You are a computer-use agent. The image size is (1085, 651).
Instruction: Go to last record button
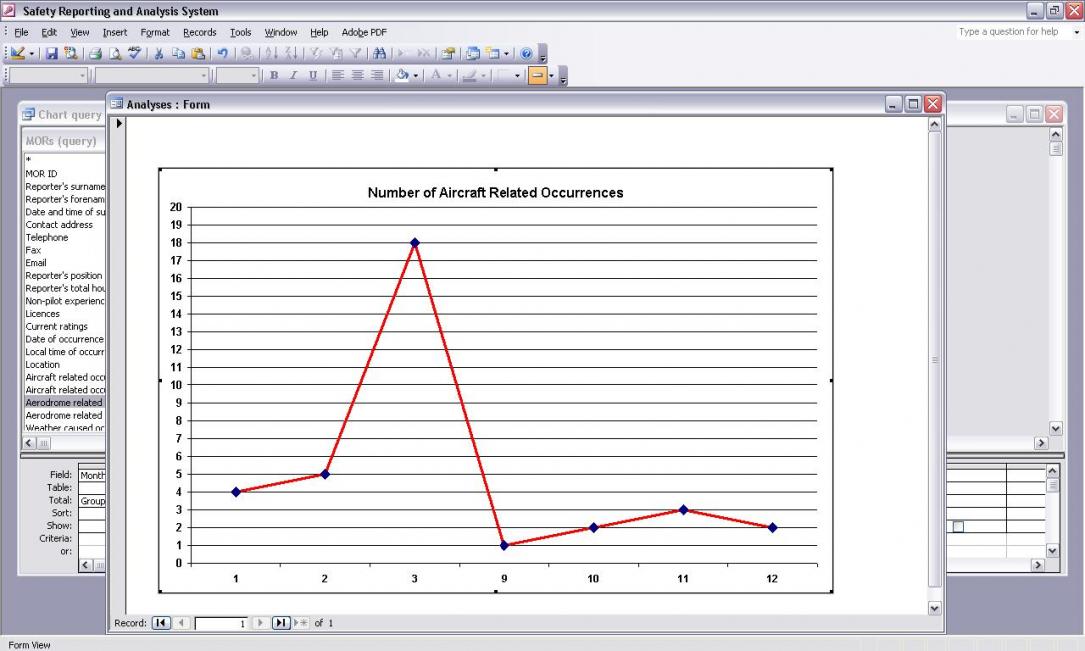pos(280,623)
